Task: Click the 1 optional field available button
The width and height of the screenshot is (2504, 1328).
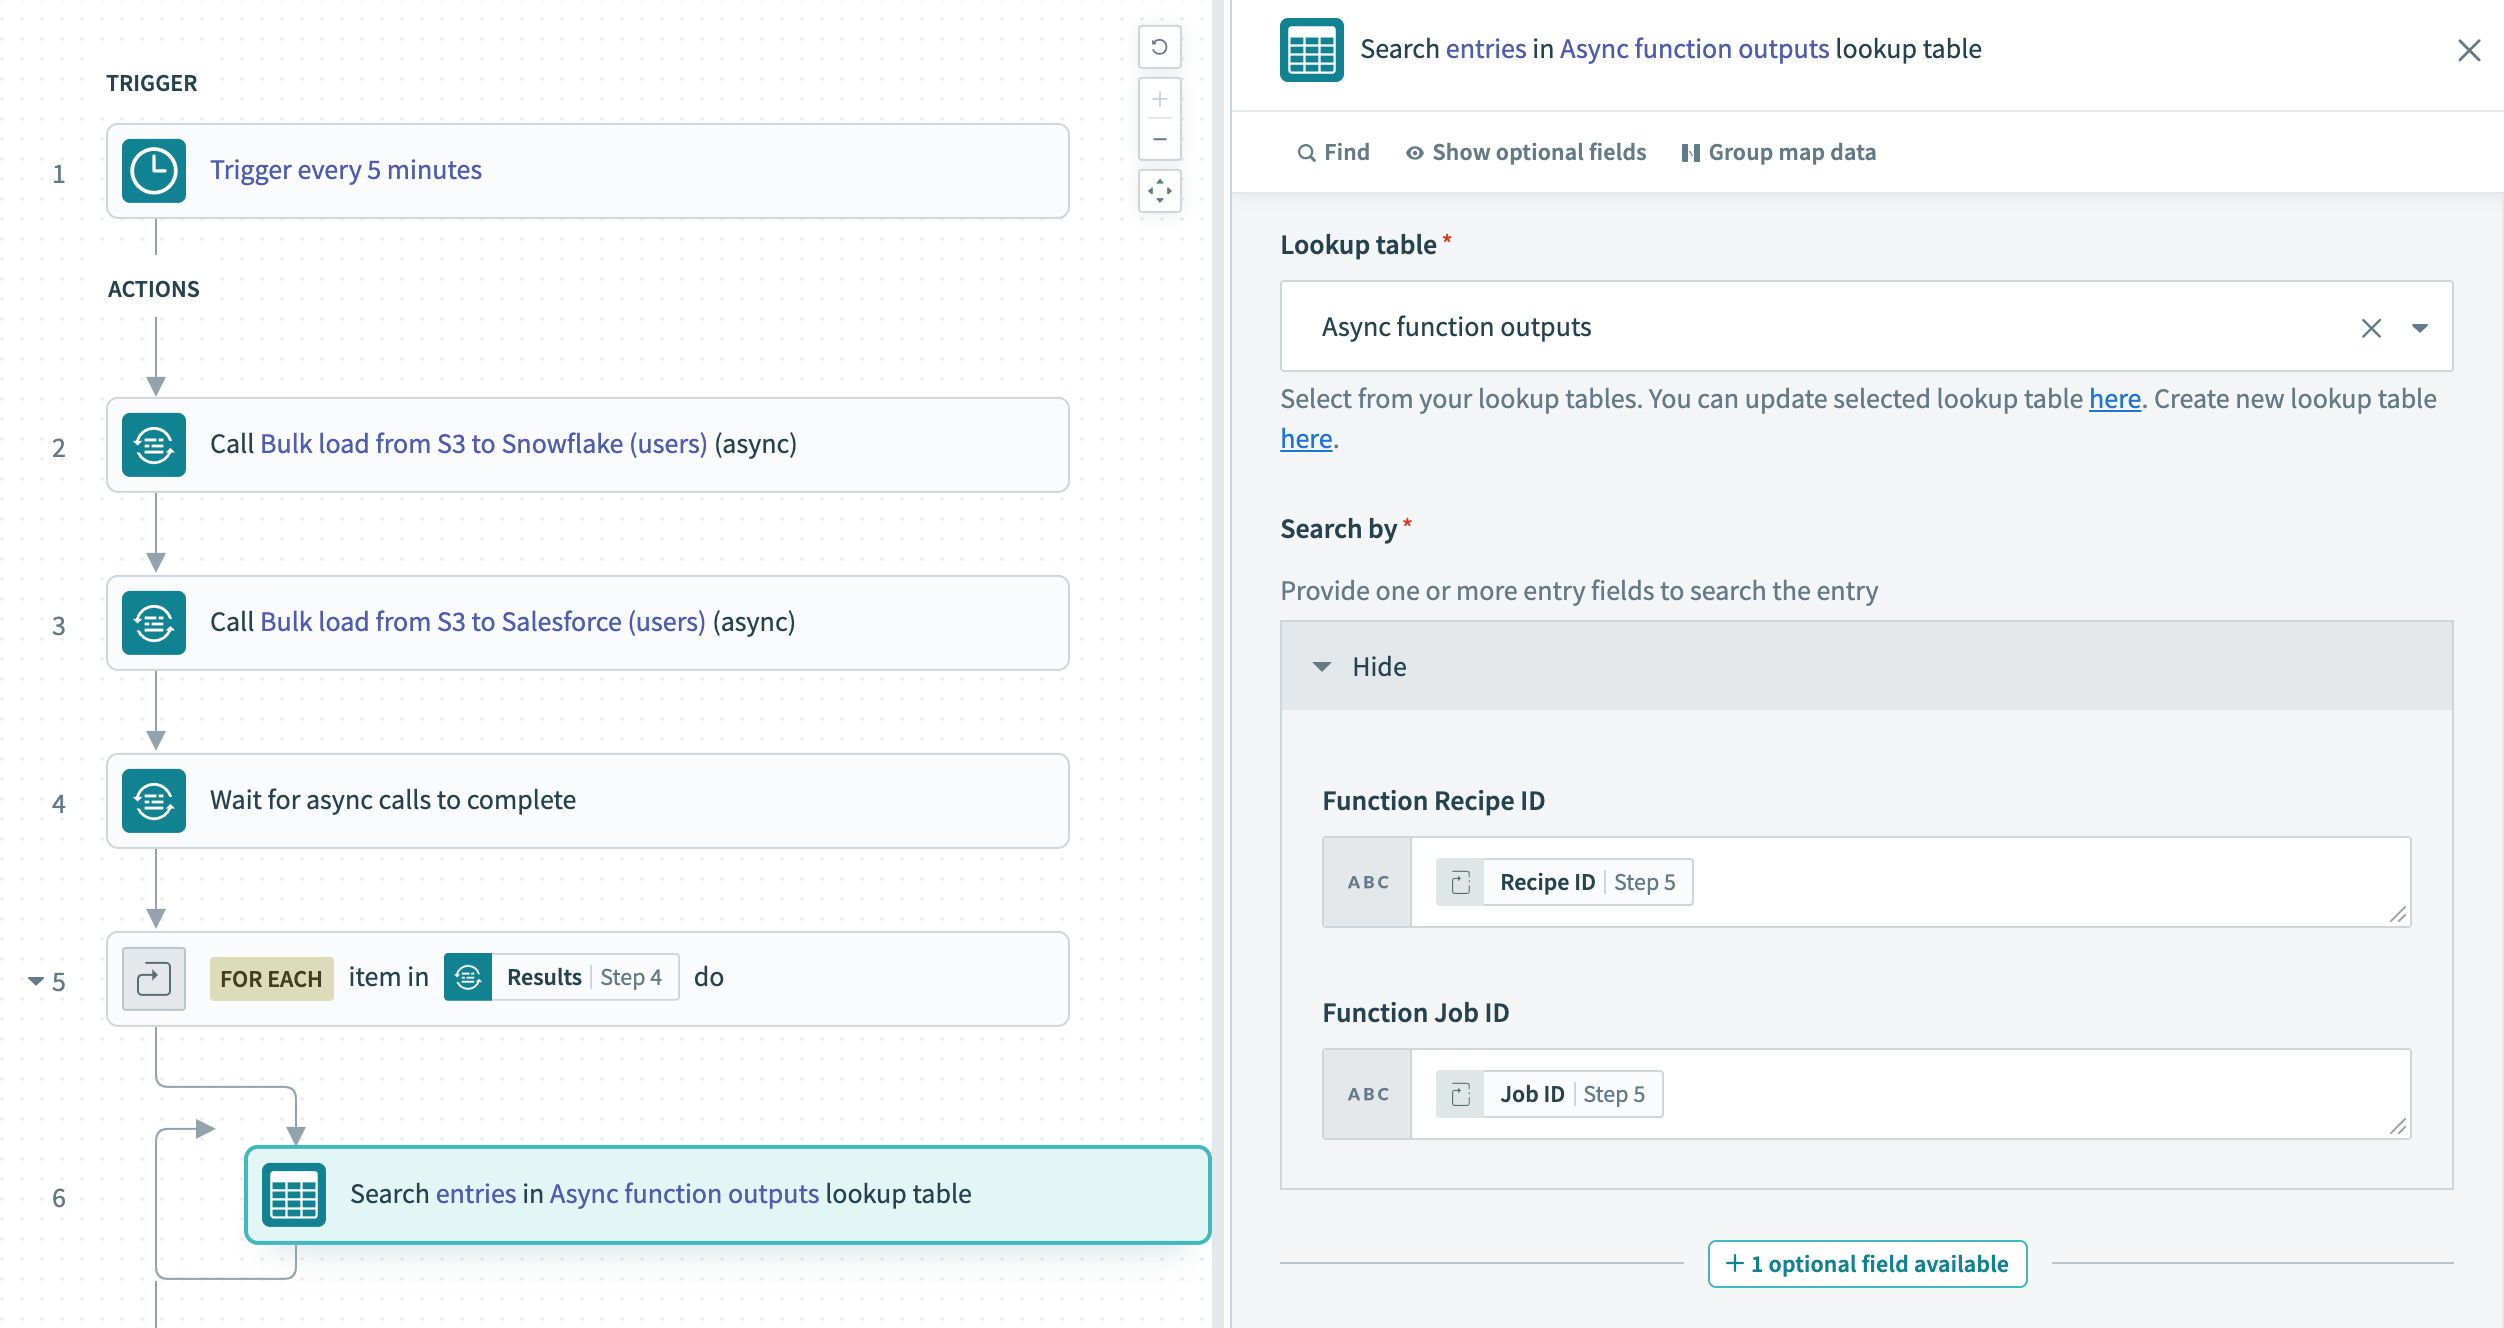Action: tap(1867, 1264)
